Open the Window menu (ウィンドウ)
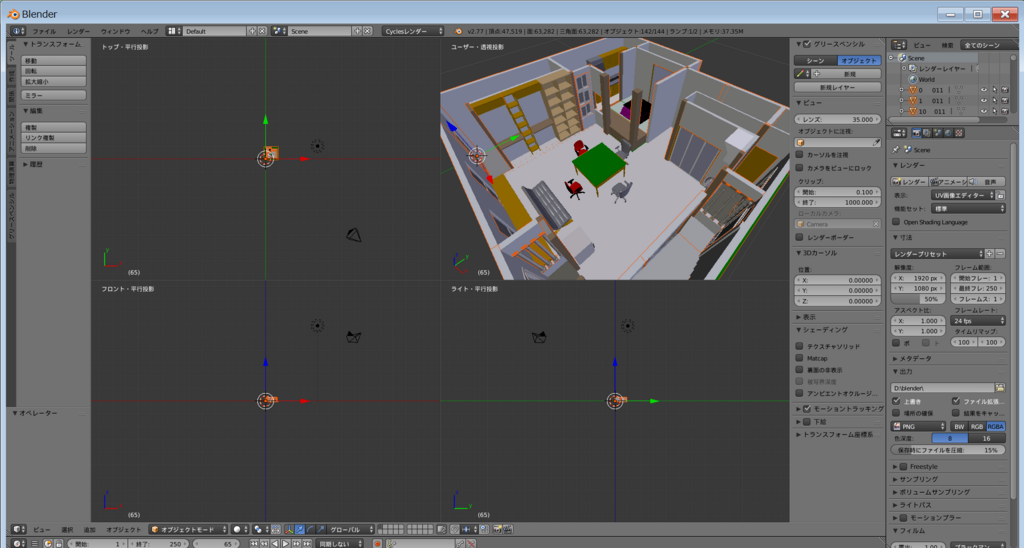Viewport: 1024px width, 548px height. [x=116, y=31]
